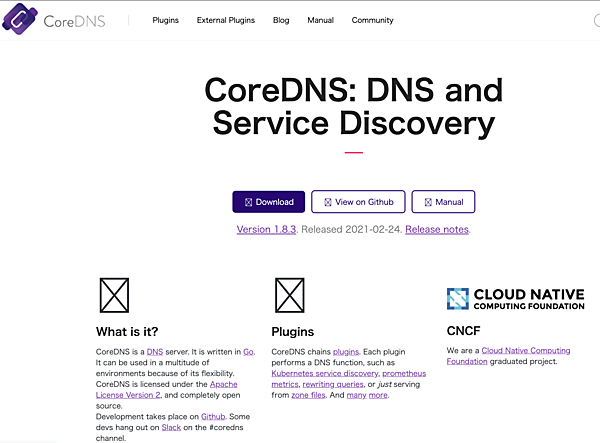Open the rewriting queries link
600x443 pixels.
pos(333,384)
